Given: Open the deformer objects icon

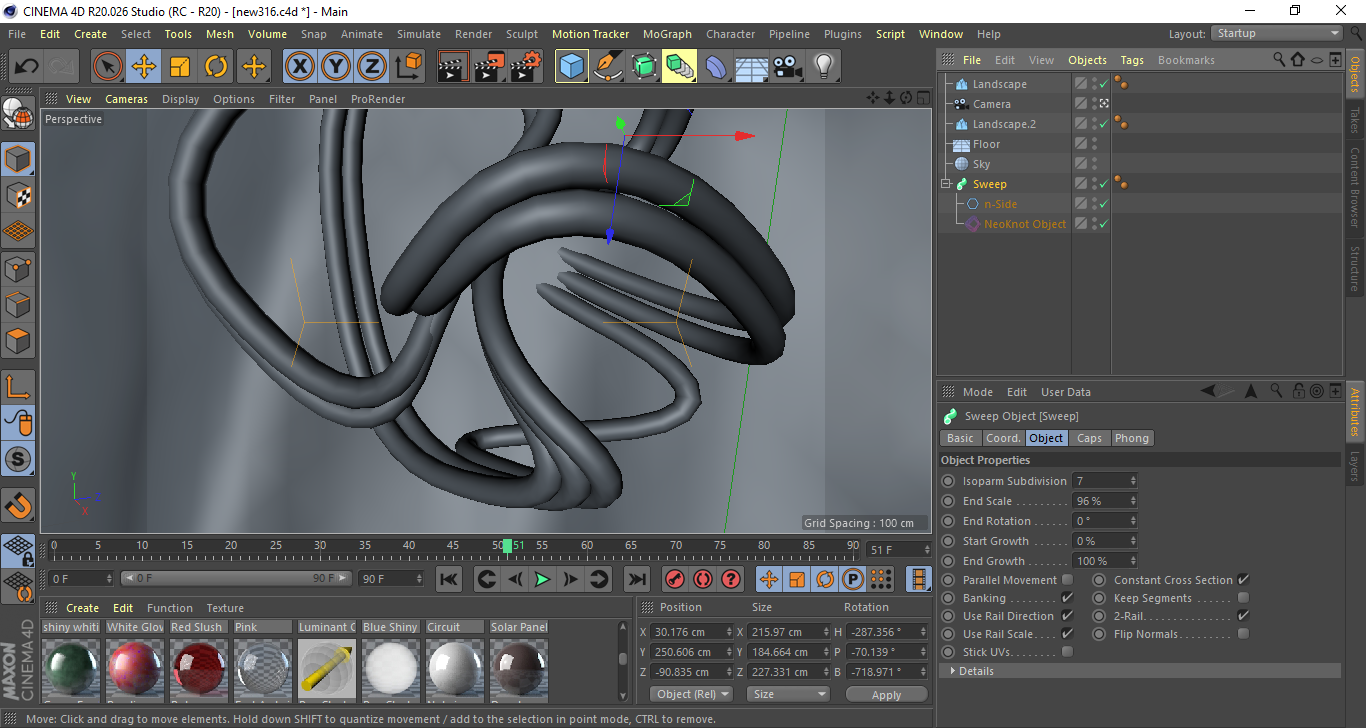Looking at the screenshot, I should pyautogui.click(x=716, y=67).
